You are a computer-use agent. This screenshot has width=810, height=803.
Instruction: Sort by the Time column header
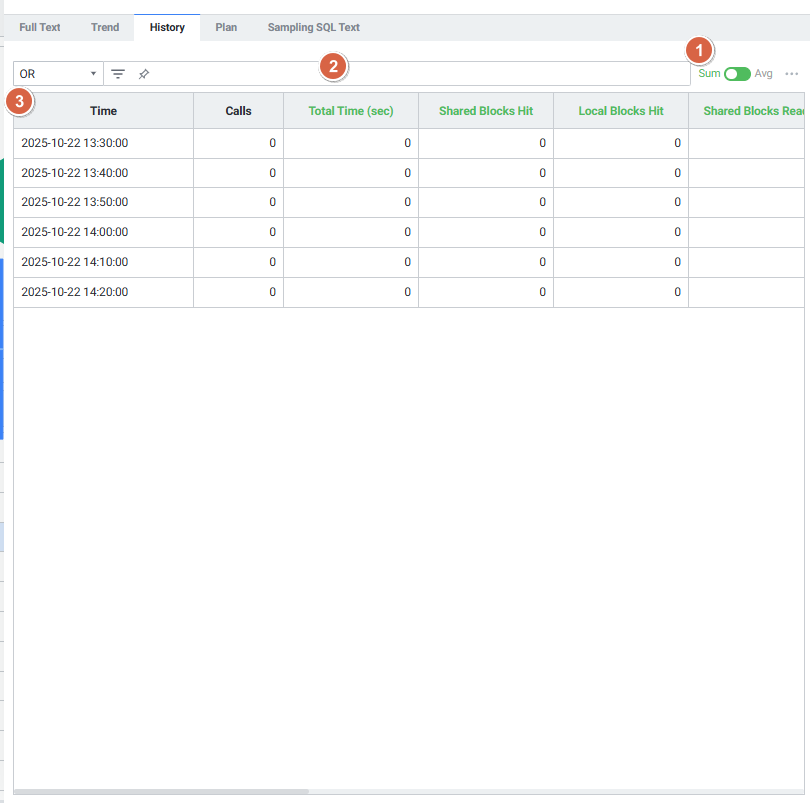(x=103, y=111)
